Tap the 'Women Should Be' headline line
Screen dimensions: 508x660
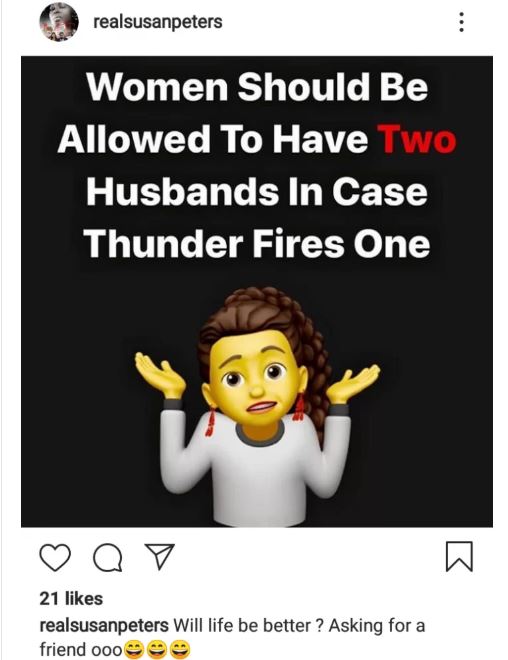pyautogui.click(x=257, y=87)
